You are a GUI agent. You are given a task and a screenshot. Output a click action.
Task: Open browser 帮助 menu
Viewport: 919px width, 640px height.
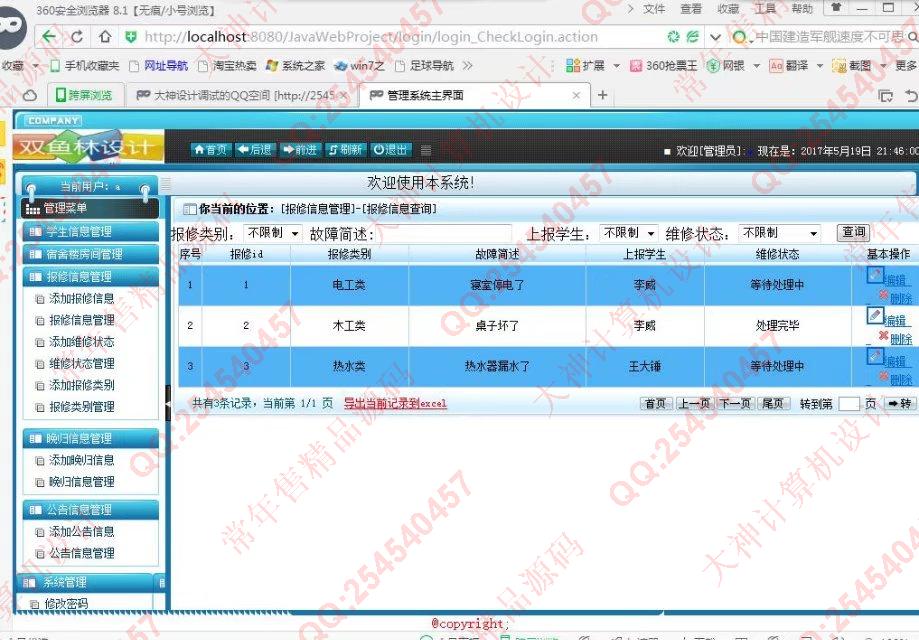[x=802, y=9]
